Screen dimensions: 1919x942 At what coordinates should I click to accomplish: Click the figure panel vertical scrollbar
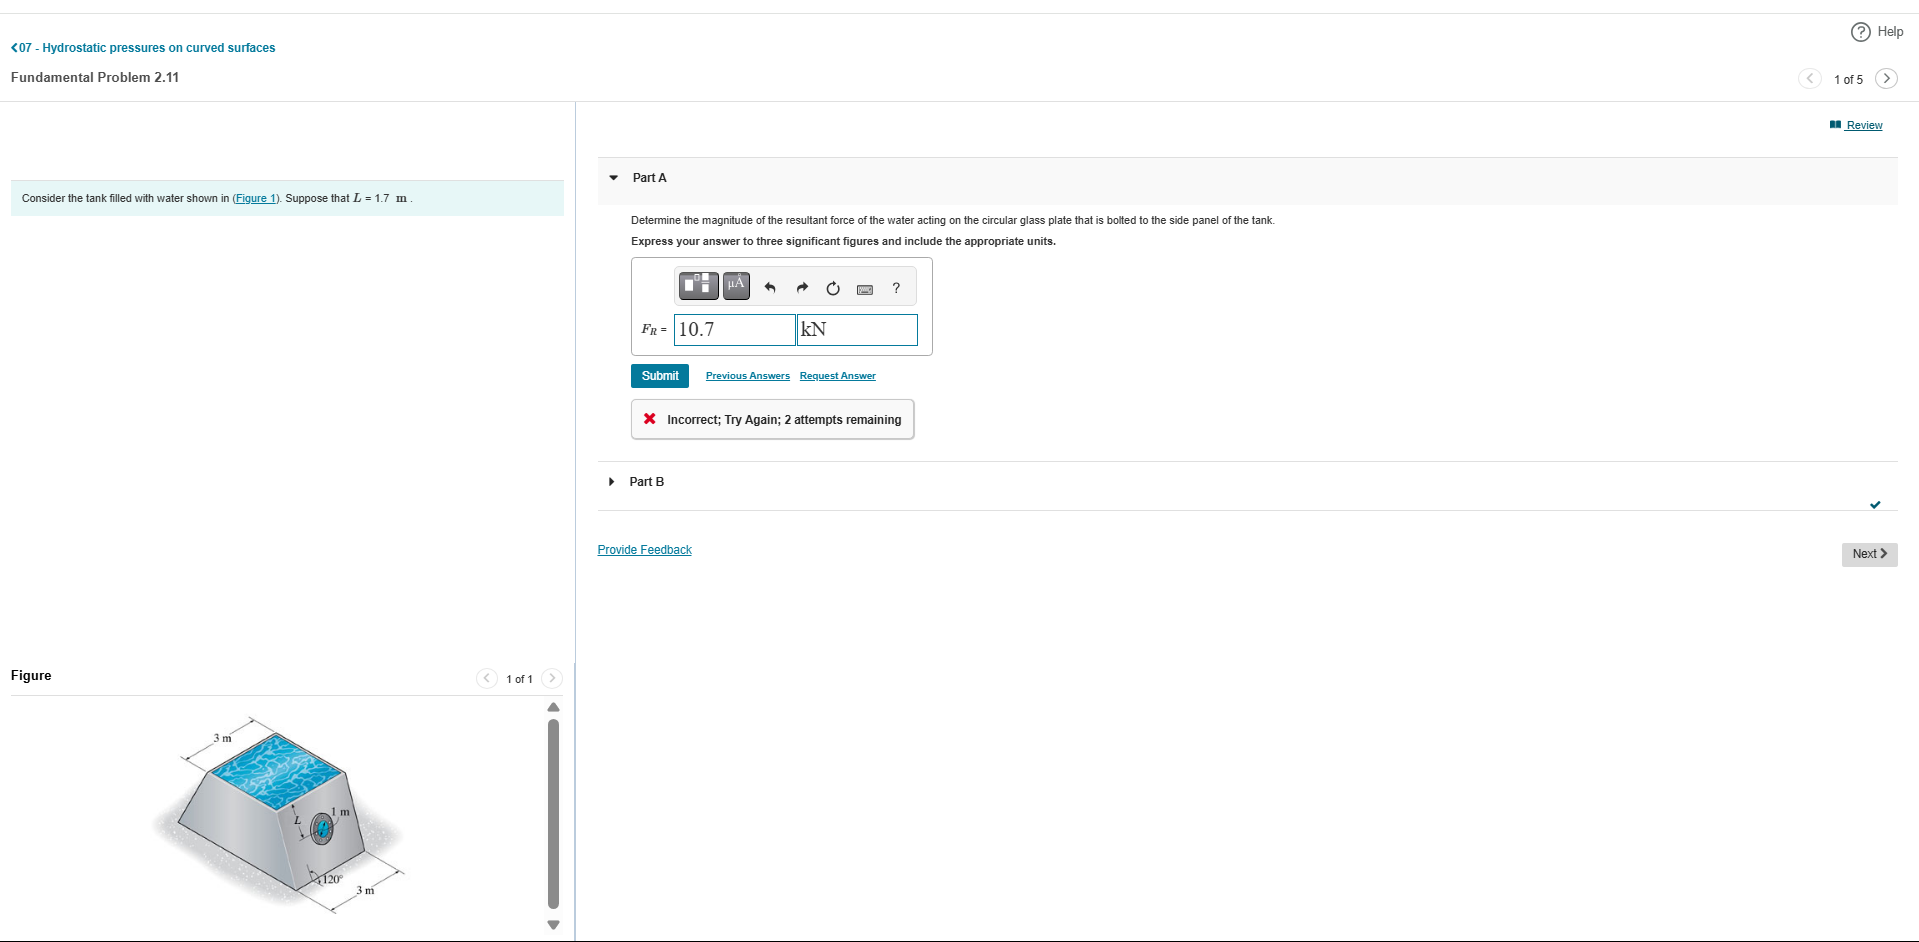tap(553, 813)
